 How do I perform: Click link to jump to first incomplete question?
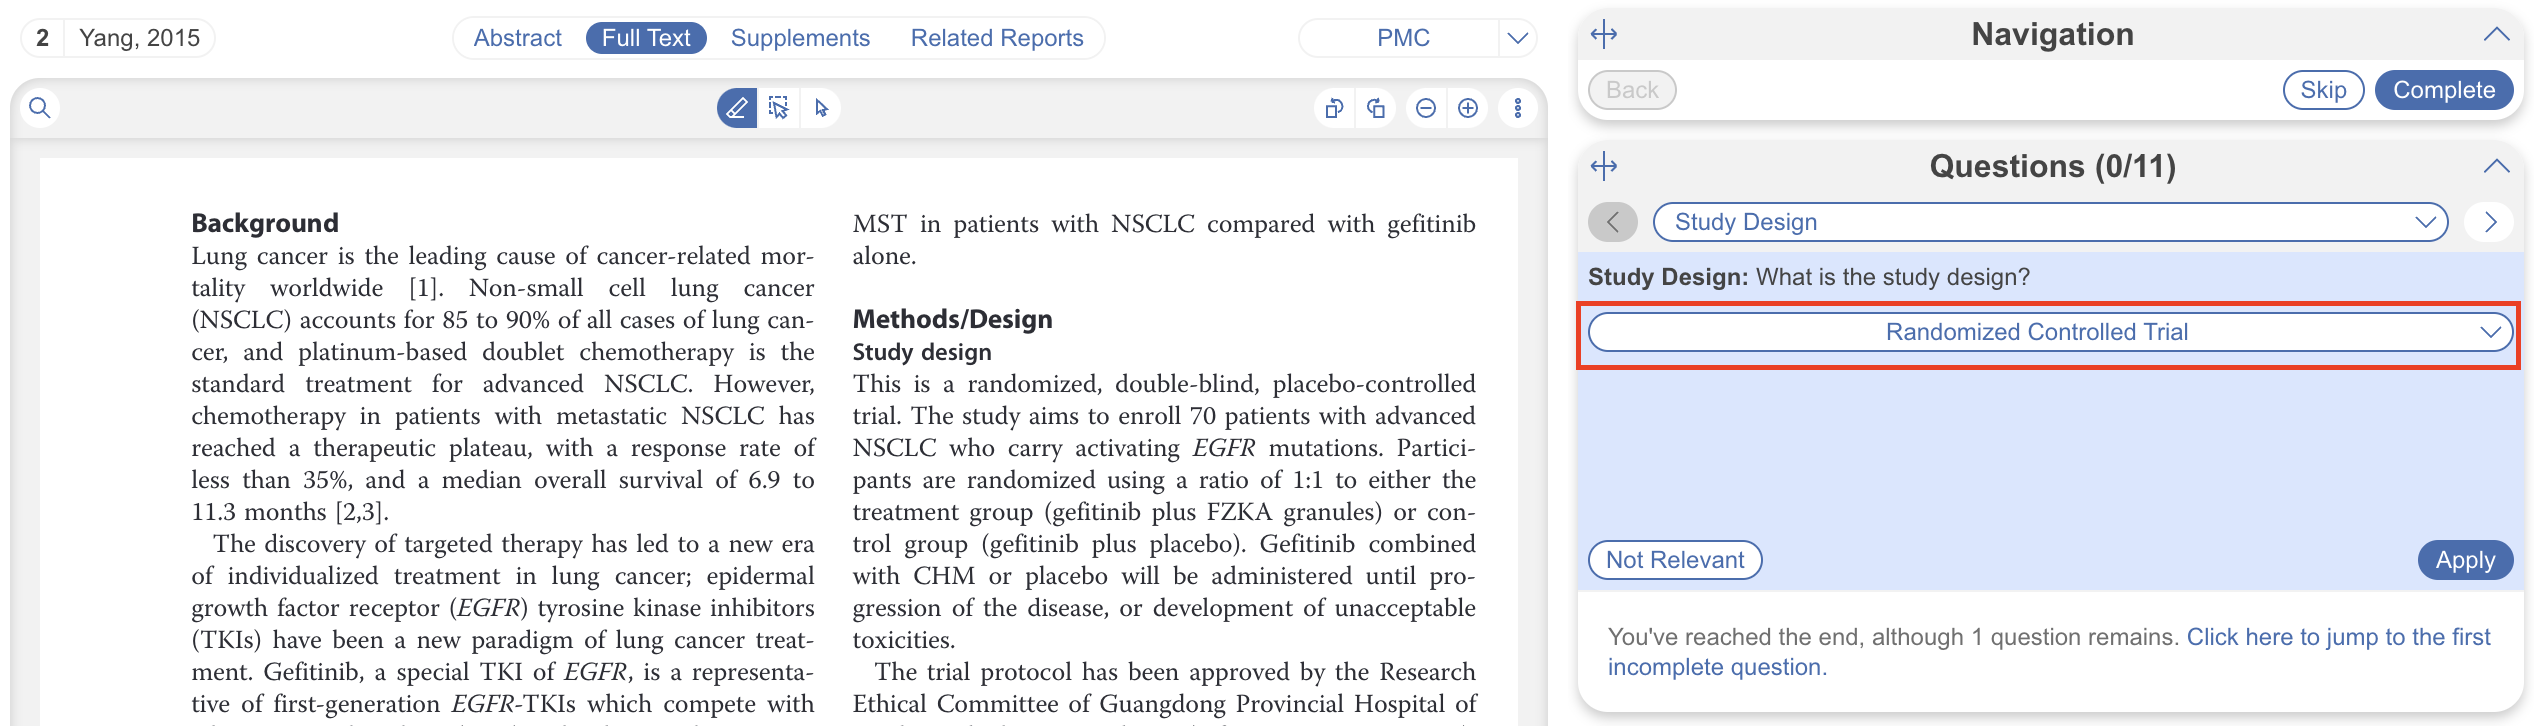(x=2338, y=637)
